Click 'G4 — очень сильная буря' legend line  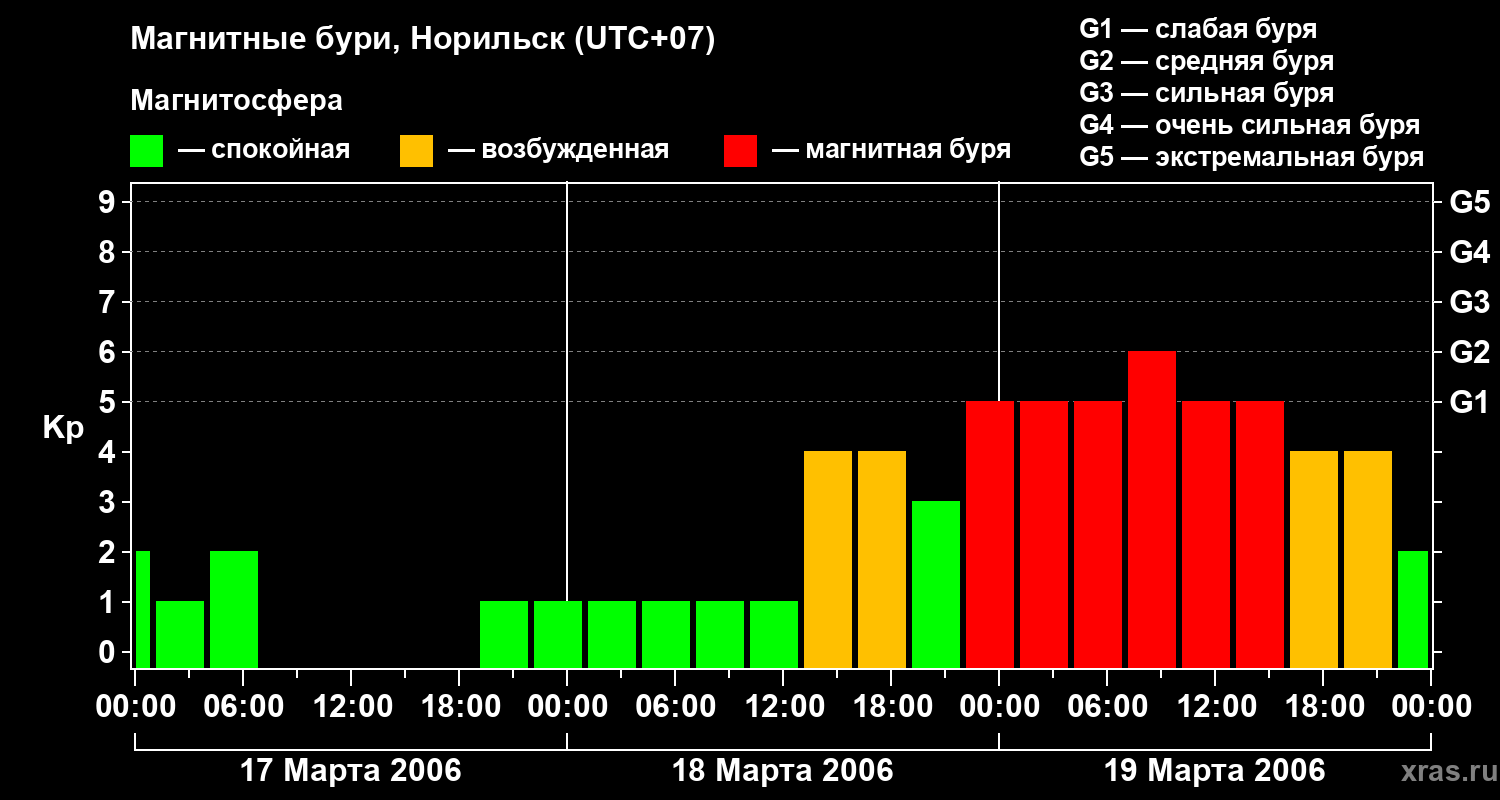pos(1250,125)
